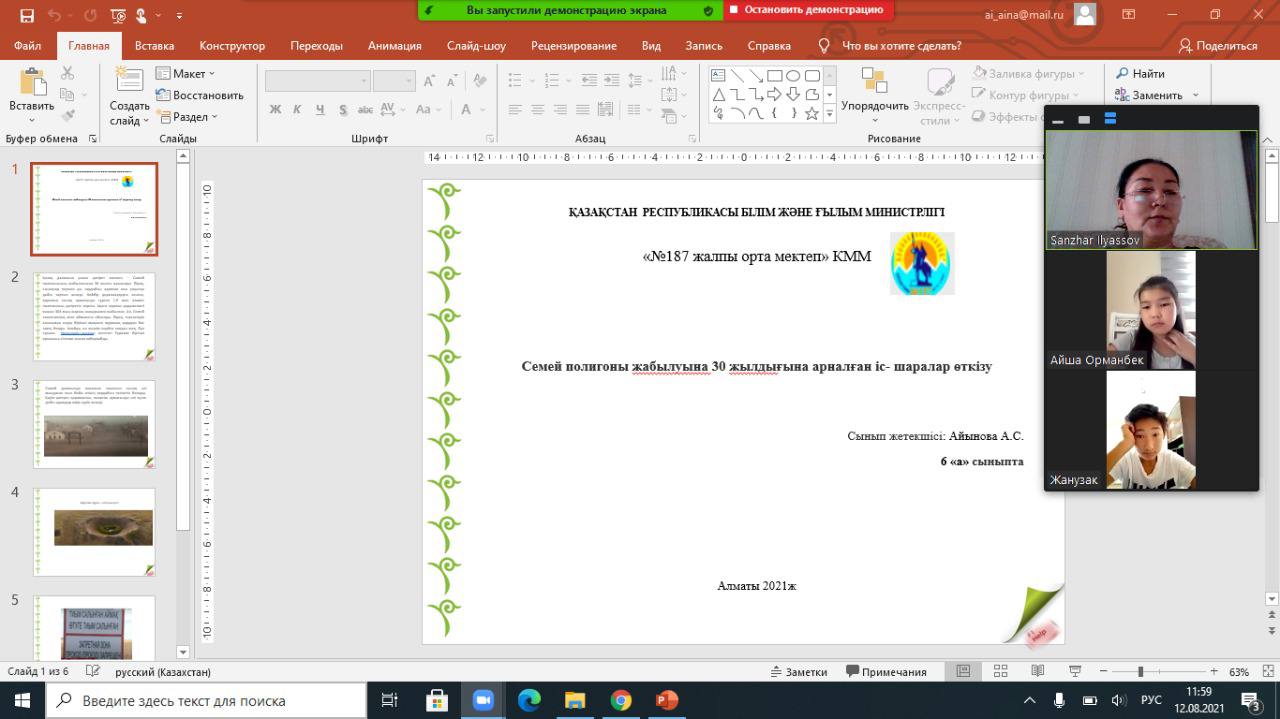
Task: Click the Упорядочить (Arrange) icon
Action: coord(874,84)
